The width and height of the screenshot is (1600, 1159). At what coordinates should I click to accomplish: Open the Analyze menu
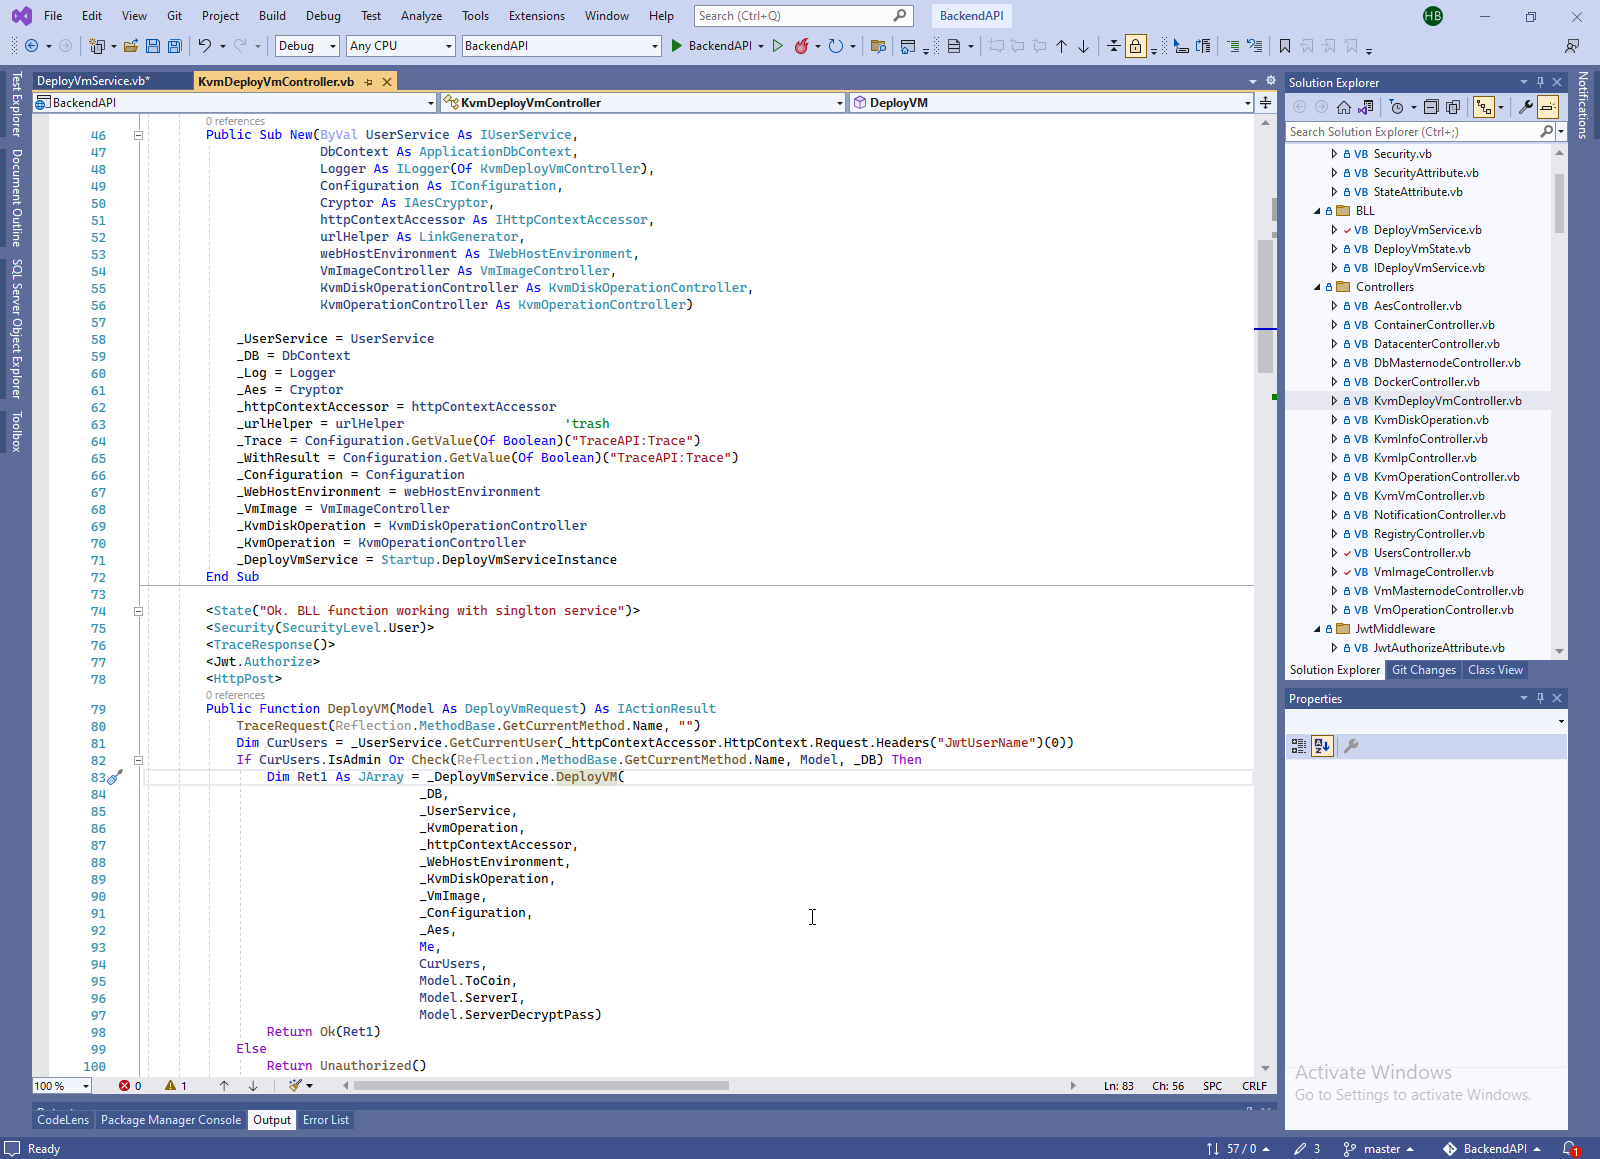click(421, 16)
